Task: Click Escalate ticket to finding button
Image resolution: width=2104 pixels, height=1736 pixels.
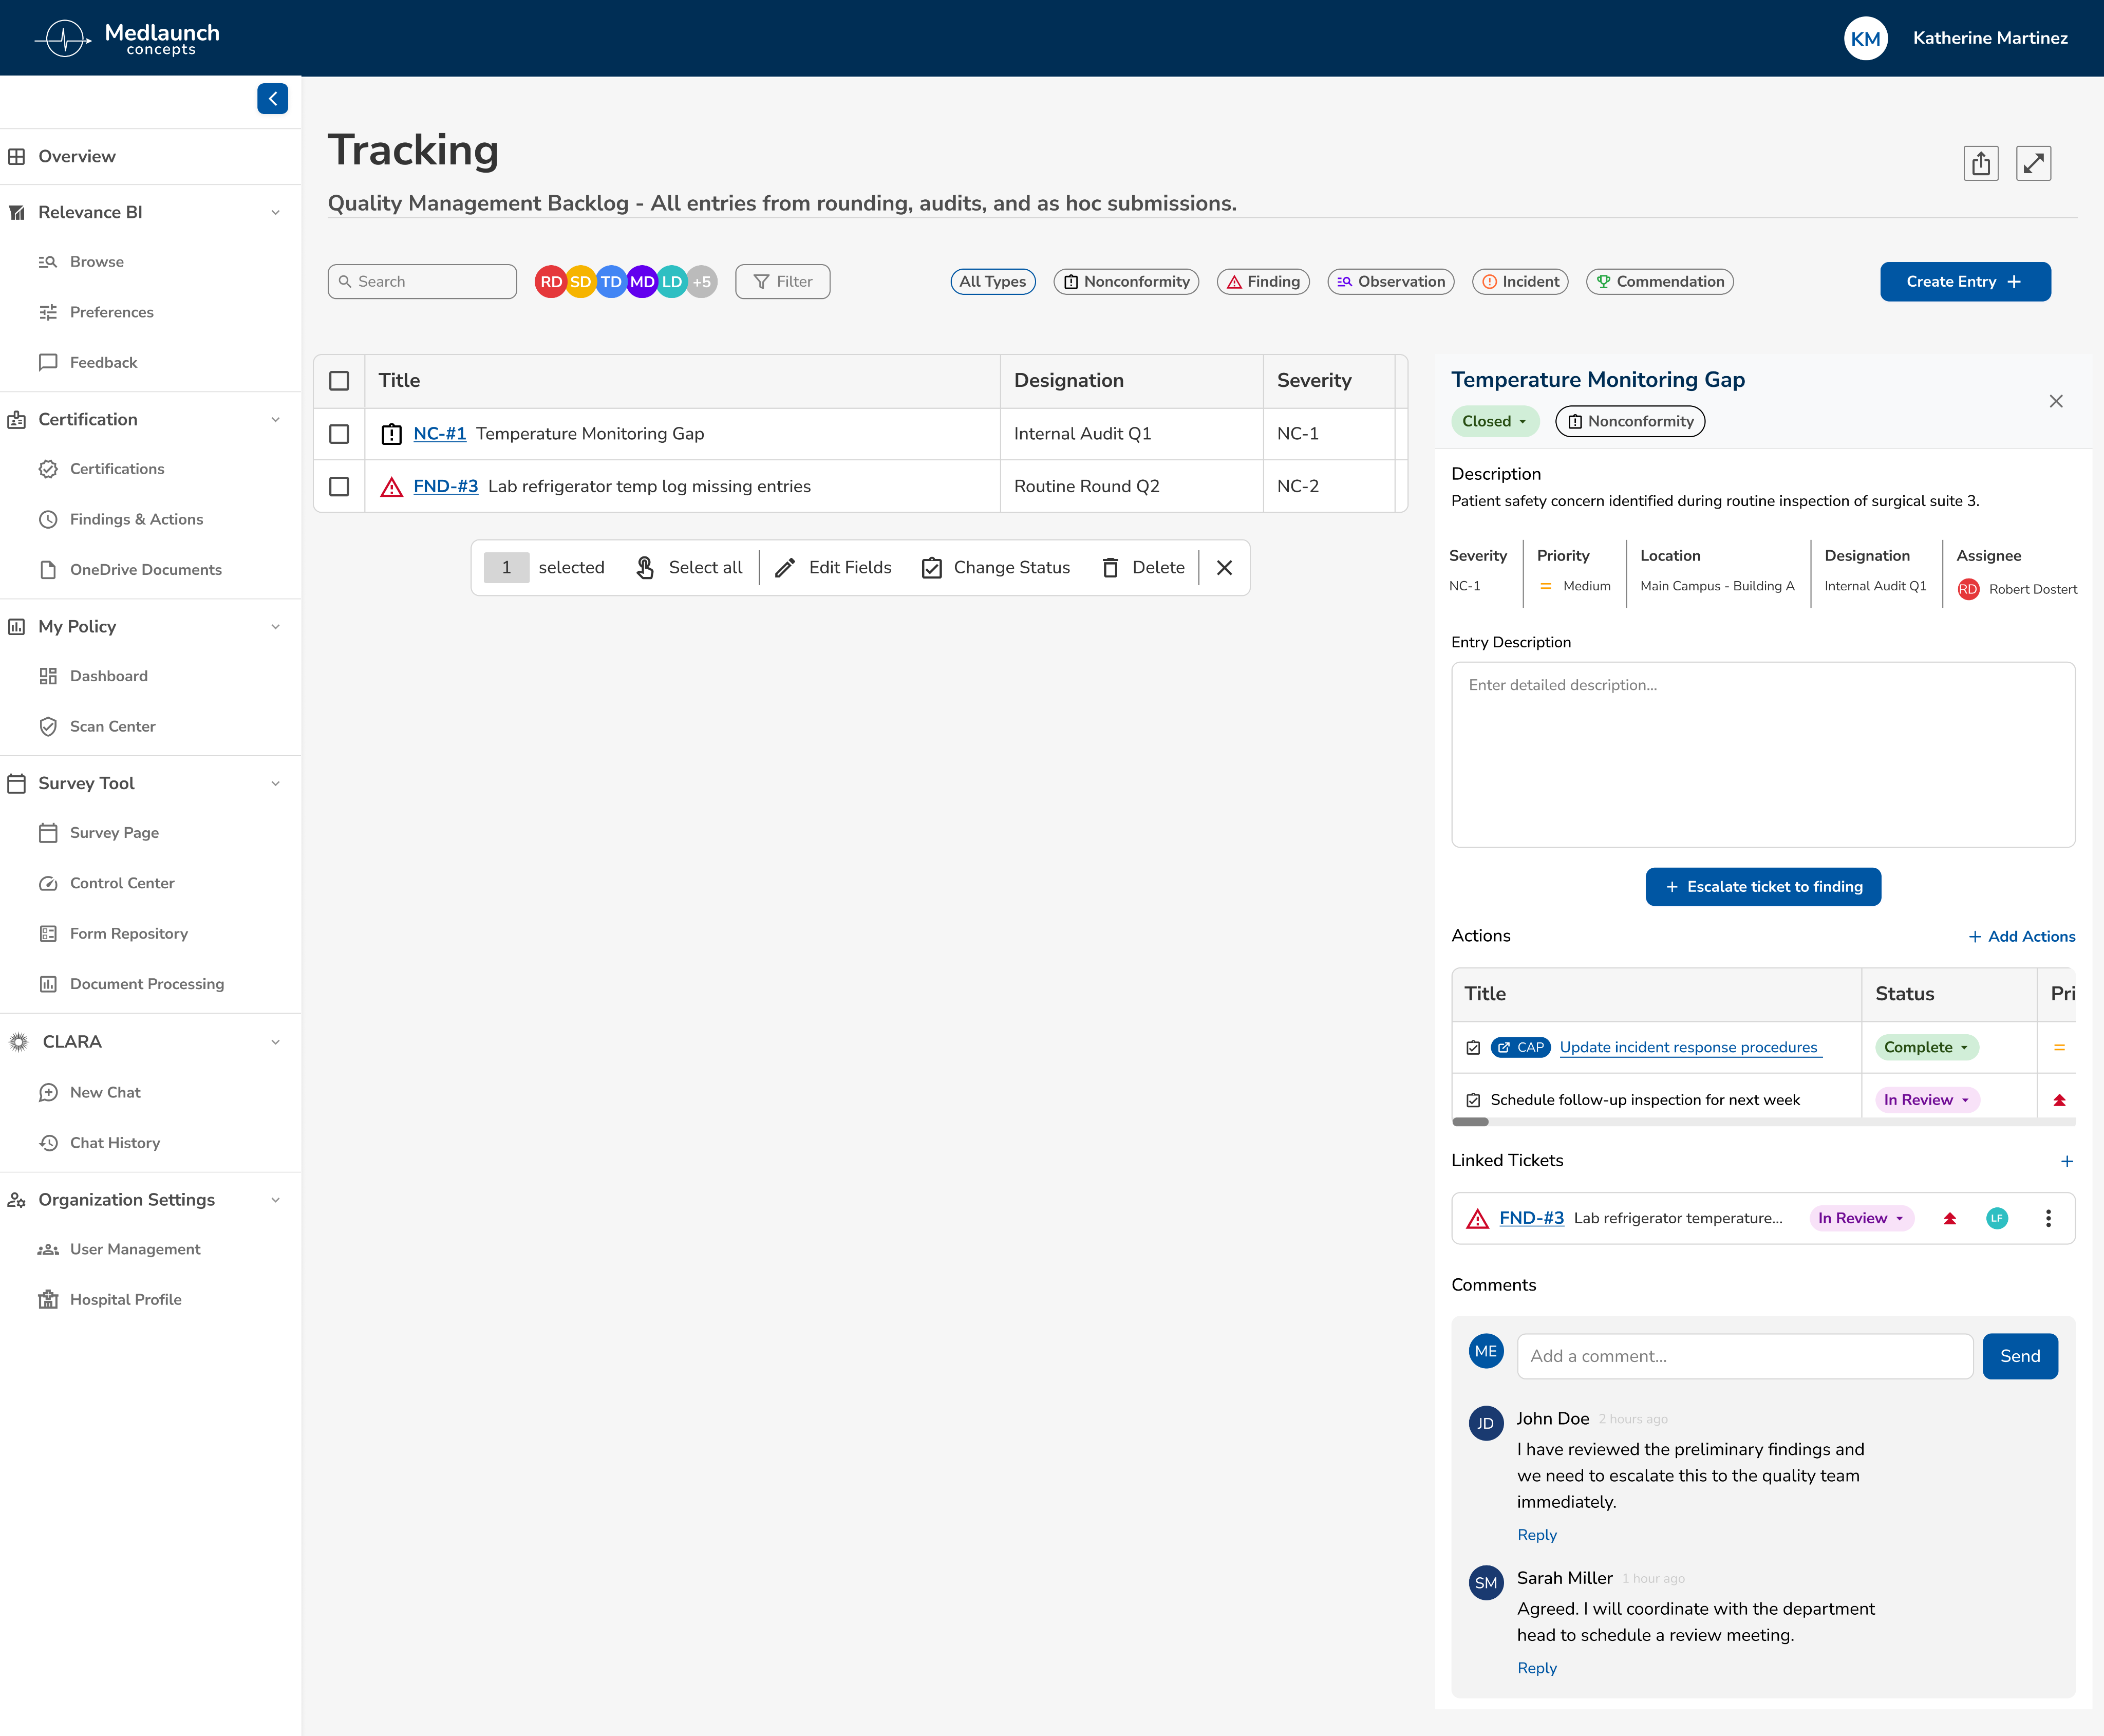Action: pyautogui.click(x=1763, y=887)
